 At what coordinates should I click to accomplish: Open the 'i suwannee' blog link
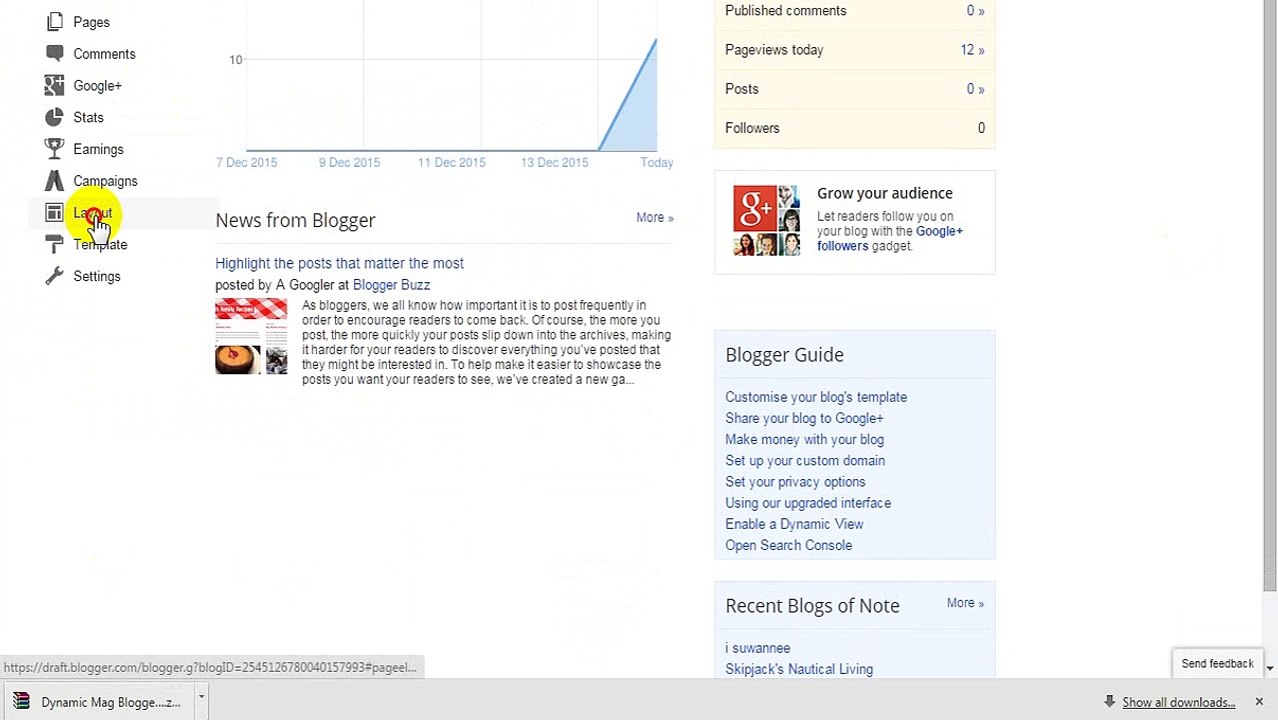click(x=758, y=648)
